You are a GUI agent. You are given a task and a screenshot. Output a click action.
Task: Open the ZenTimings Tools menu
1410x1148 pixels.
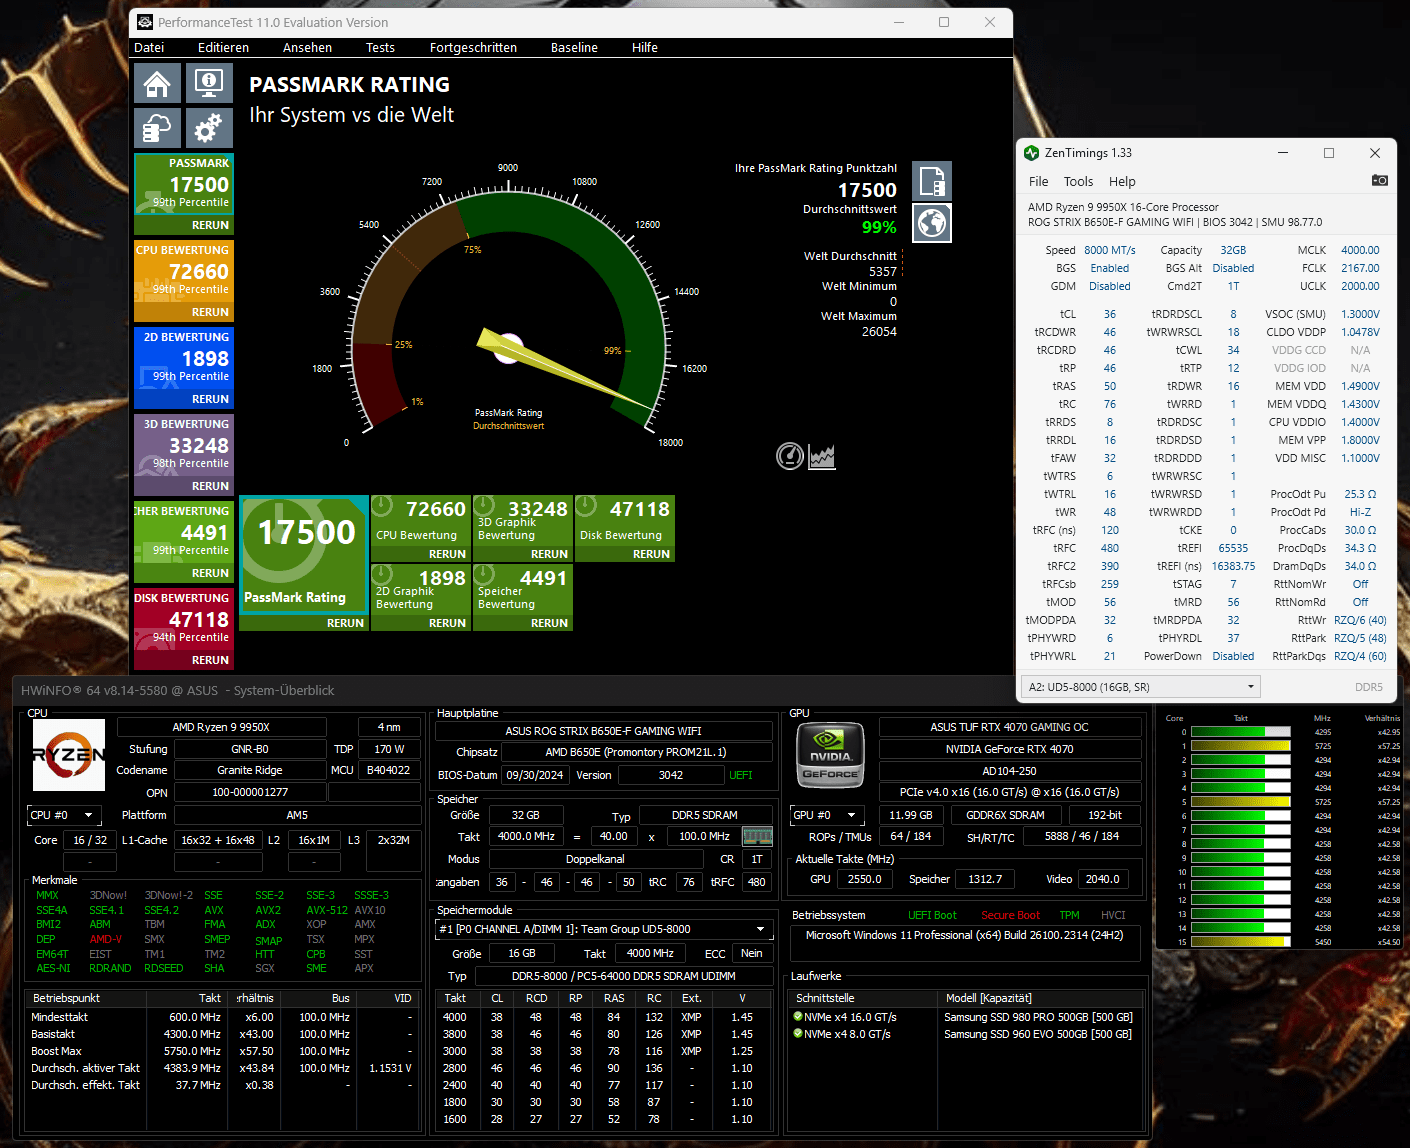(1078, 181)
